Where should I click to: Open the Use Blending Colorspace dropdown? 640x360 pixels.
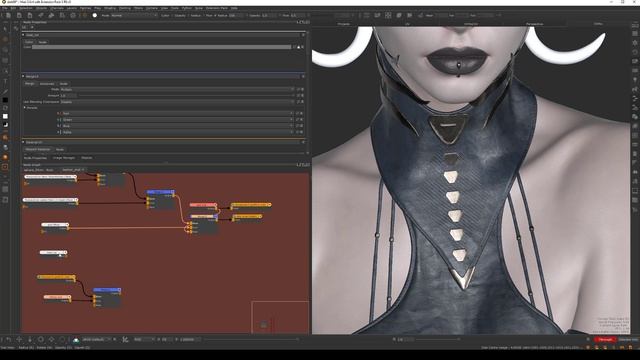click(x=177, y=102)
